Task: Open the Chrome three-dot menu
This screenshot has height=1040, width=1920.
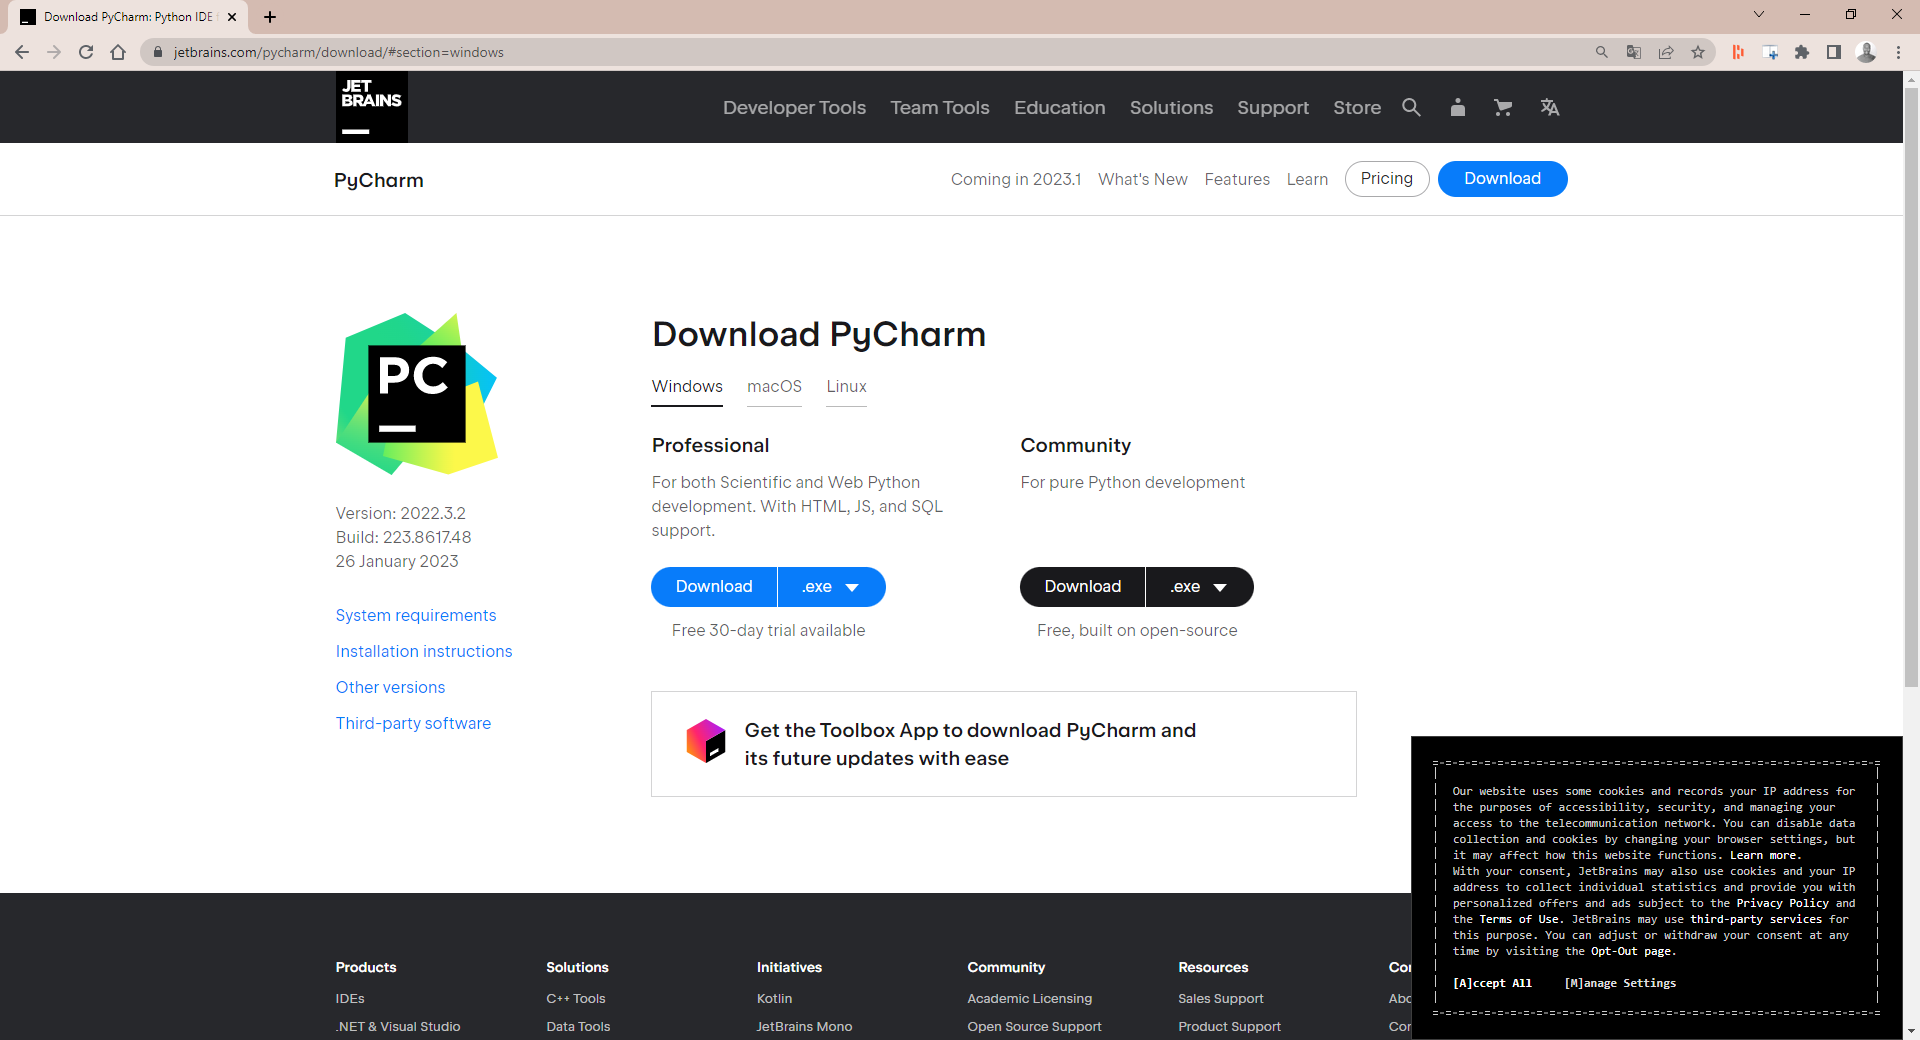Action: click(1898, 52)
